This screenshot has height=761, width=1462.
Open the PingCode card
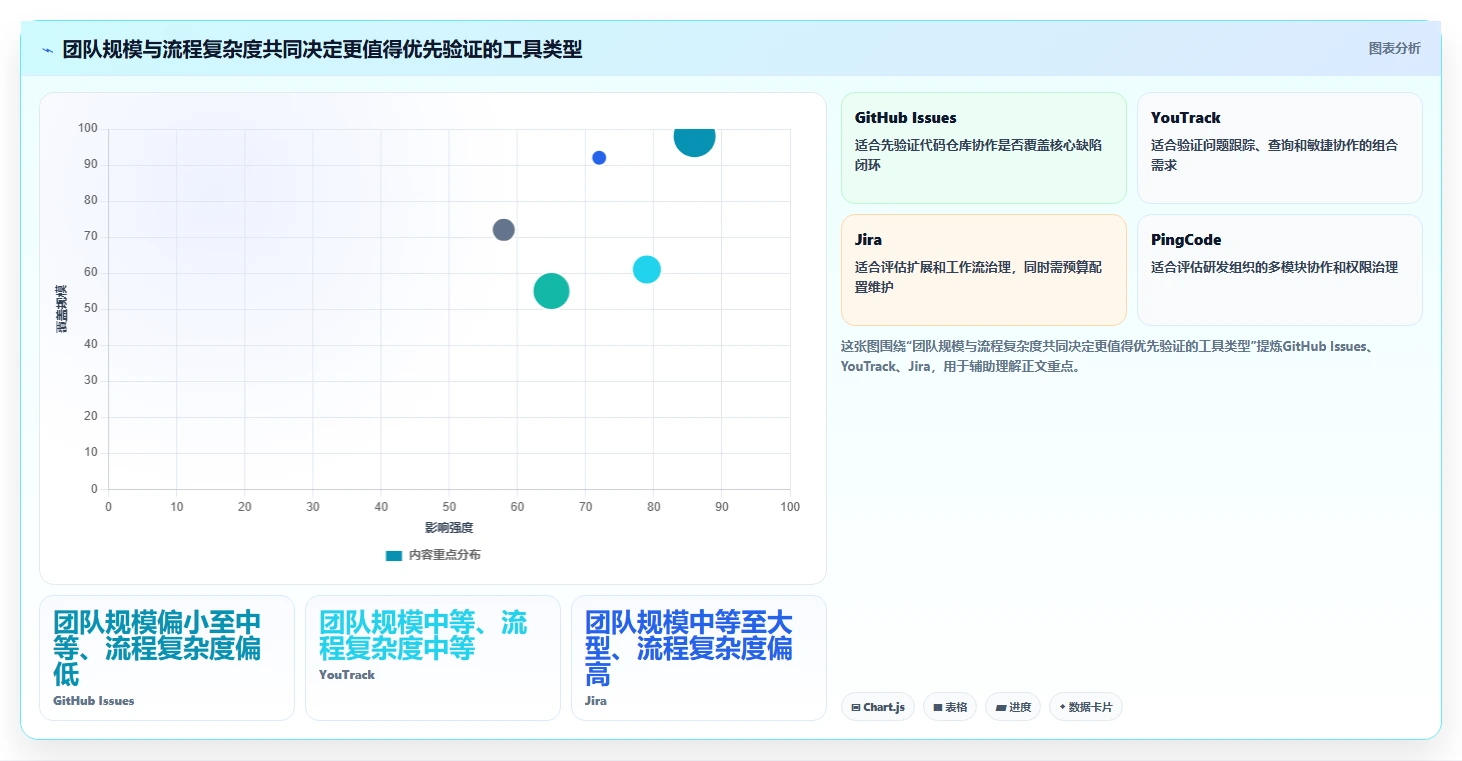pyautogui.click(x=1280, y=270)
